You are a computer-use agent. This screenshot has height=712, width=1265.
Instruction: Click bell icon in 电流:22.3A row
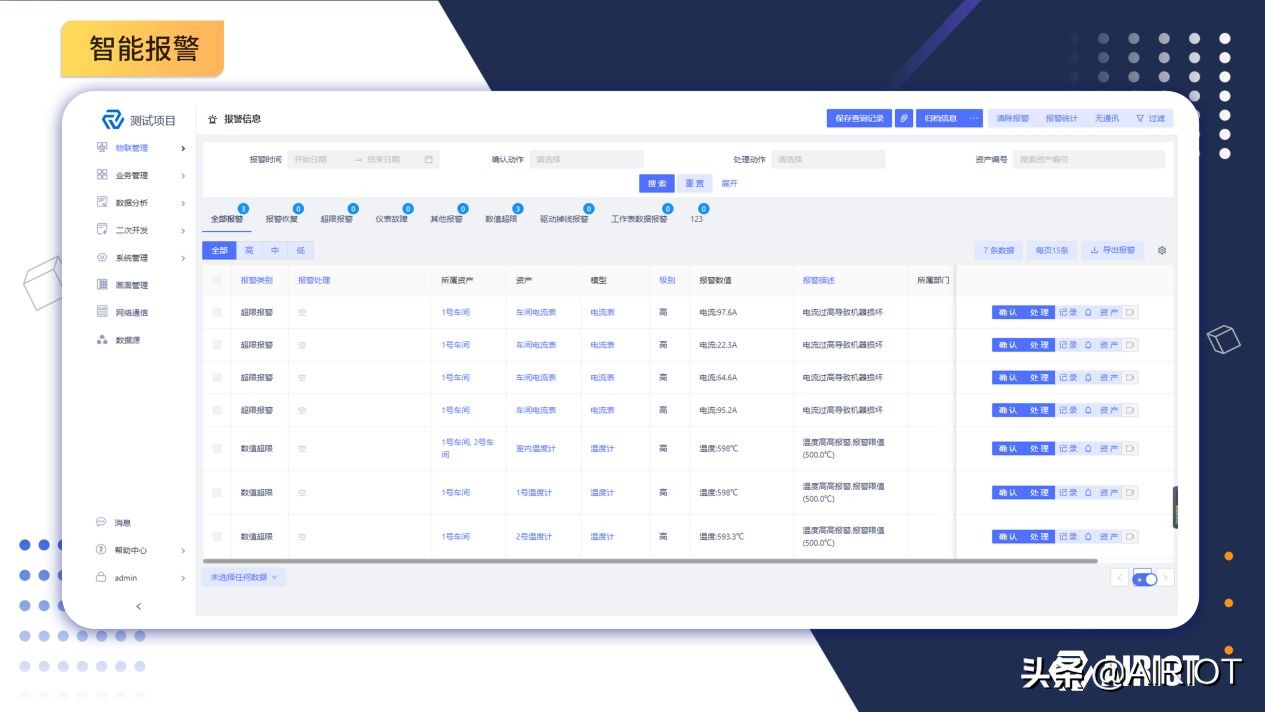click(x=1089, y=345)
